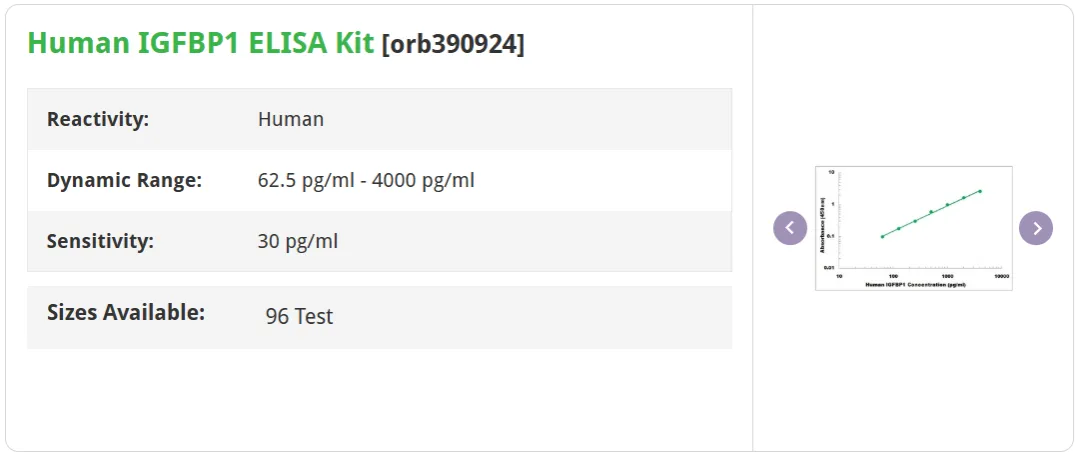Click the next image arrow button
The image size is (1080, 458).
(x=1036, y=228)
